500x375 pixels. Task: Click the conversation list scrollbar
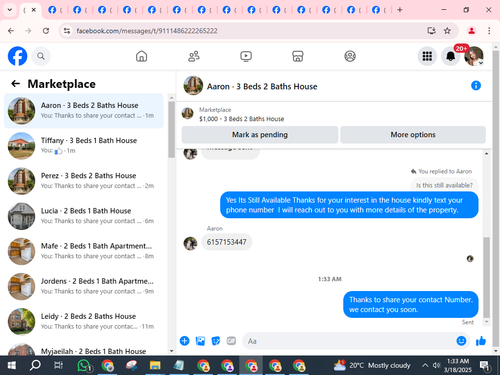tap(172, 130)
